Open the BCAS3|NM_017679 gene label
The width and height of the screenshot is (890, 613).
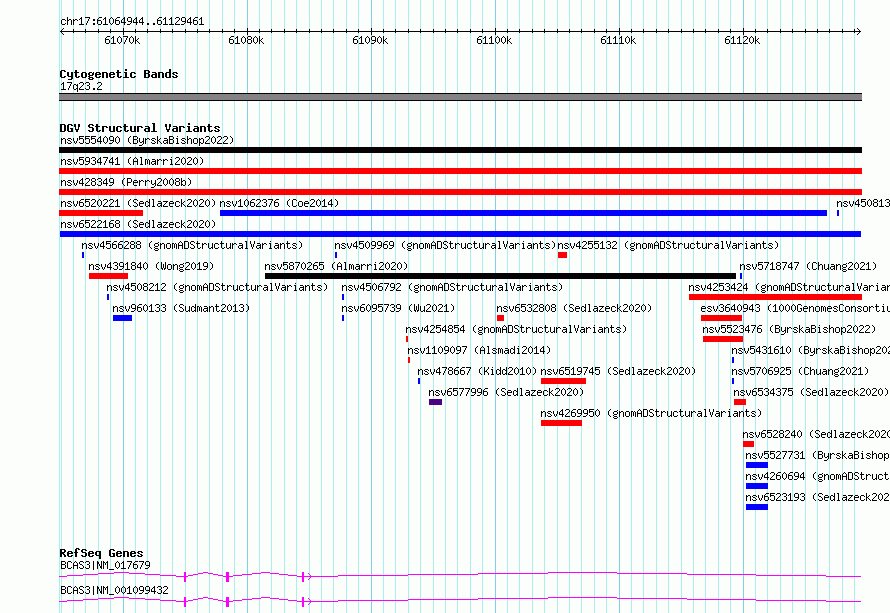point(106,565)
